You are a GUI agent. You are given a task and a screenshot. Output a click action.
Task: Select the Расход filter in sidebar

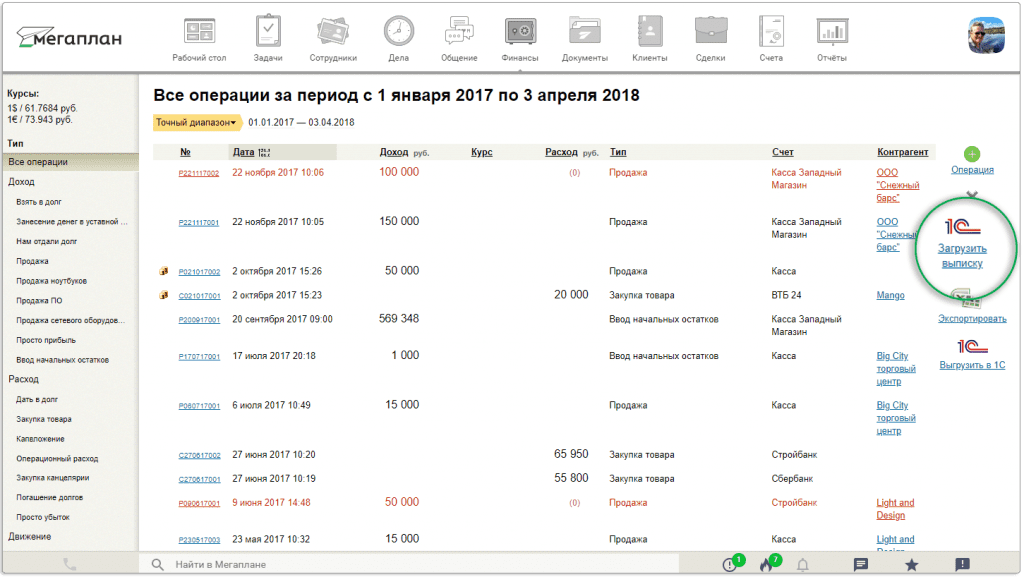click(x=24, y=379)
